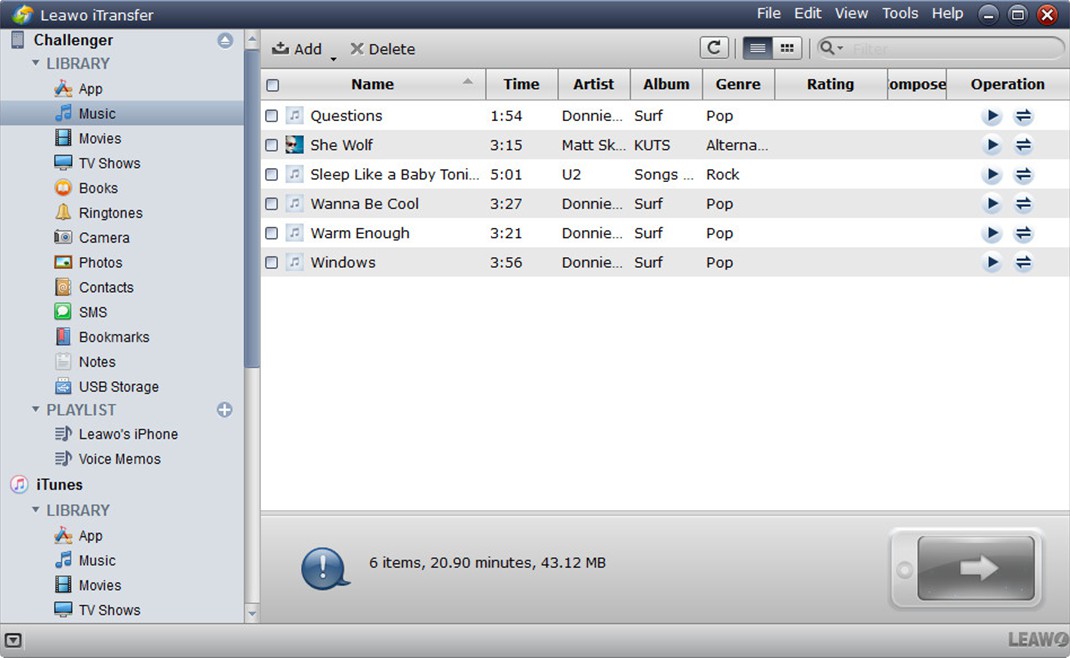The width and height of the screenshot is (1070, 658).
Task: Select Movies in Challenger library
Action: tap(99, 139)
